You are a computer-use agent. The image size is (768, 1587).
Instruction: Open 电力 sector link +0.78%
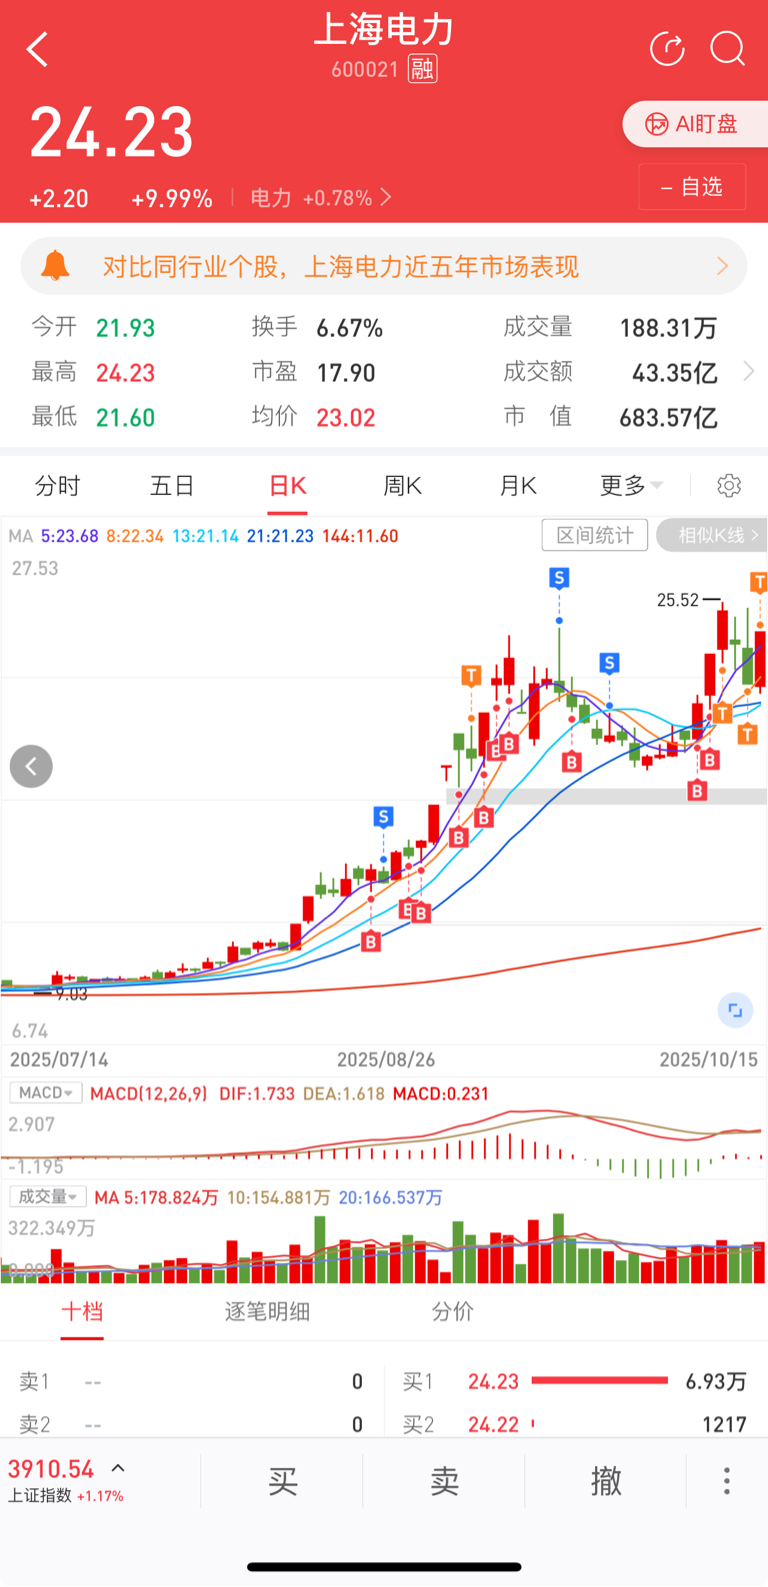click(x=320, y=198)
